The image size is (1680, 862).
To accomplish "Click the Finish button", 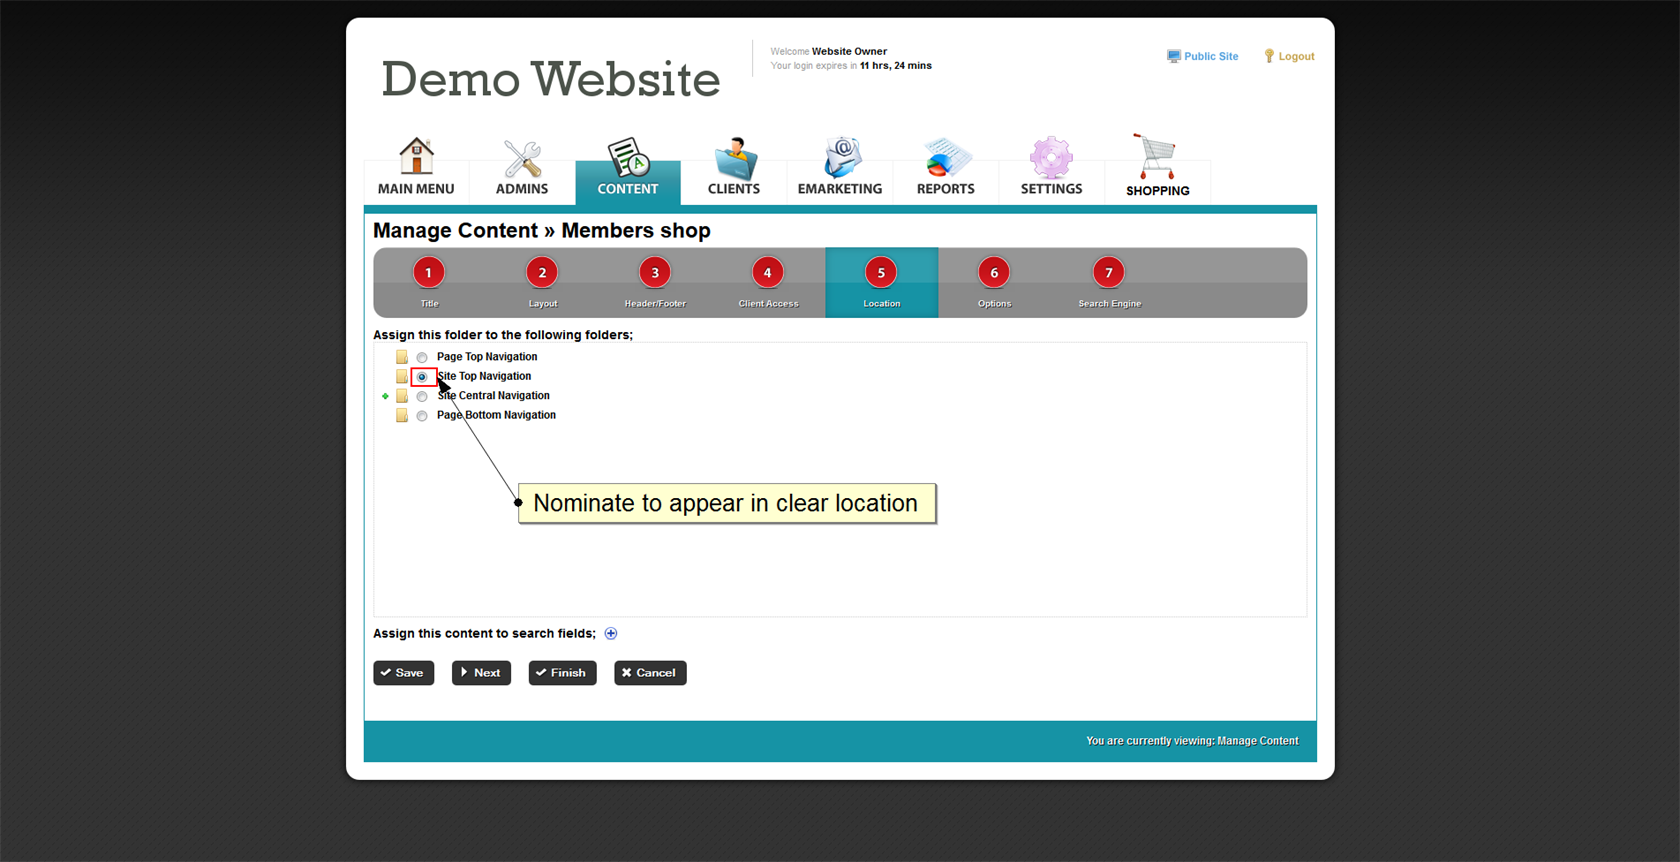I will [x=562, y=673].
